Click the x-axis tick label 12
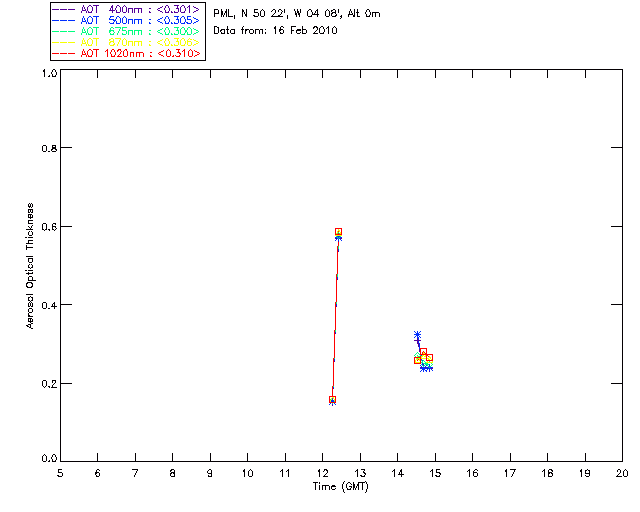This screenshot has width=640, height=512. point(322,474)
